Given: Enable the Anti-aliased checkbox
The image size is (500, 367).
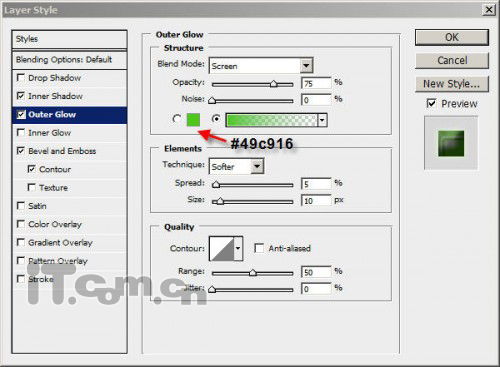Looking at the screenshot, I should (x=259, y=248).
